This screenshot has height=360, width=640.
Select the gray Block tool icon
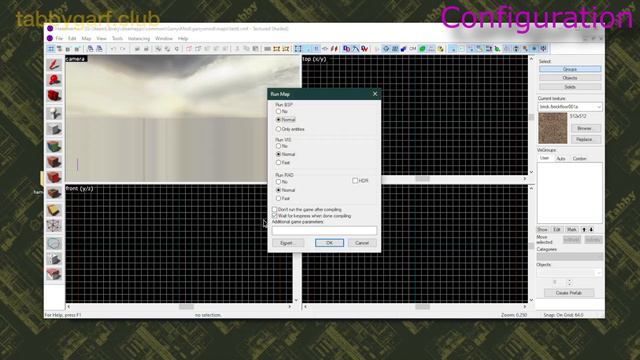tap(54, 129)
